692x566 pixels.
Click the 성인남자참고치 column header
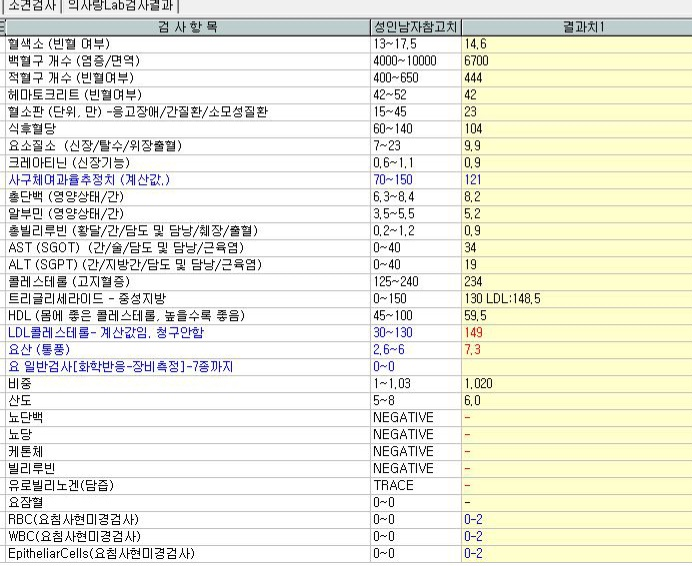tap(415, 27)
